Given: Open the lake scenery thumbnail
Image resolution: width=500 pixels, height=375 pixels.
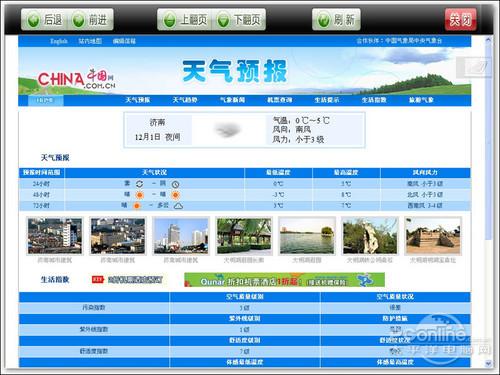Looking at the screenshot, I should 307,236.
